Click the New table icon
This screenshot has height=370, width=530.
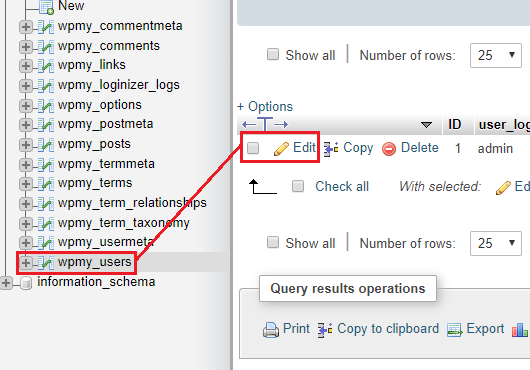46,7
